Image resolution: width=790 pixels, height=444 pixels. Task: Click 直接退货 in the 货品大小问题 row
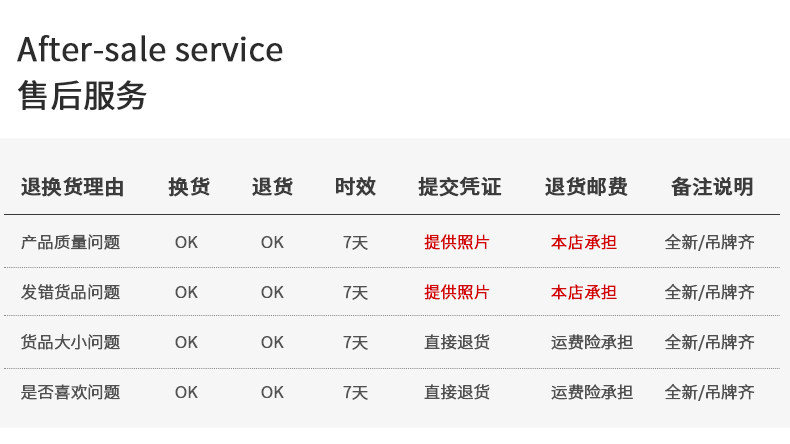[x=457, y=342]
